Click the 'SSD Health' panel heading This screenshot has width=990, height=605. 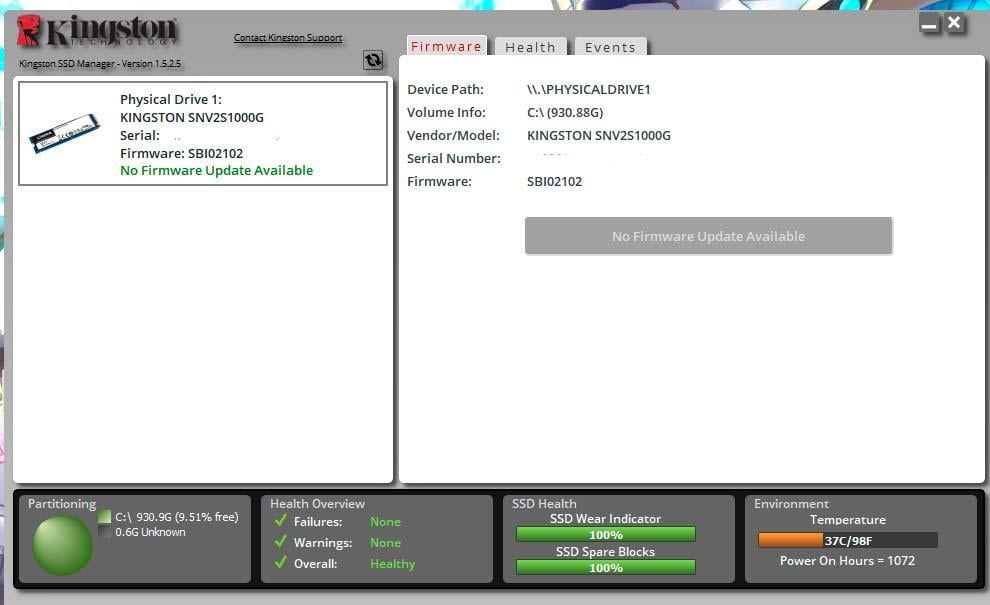click(x=544, y=504)
